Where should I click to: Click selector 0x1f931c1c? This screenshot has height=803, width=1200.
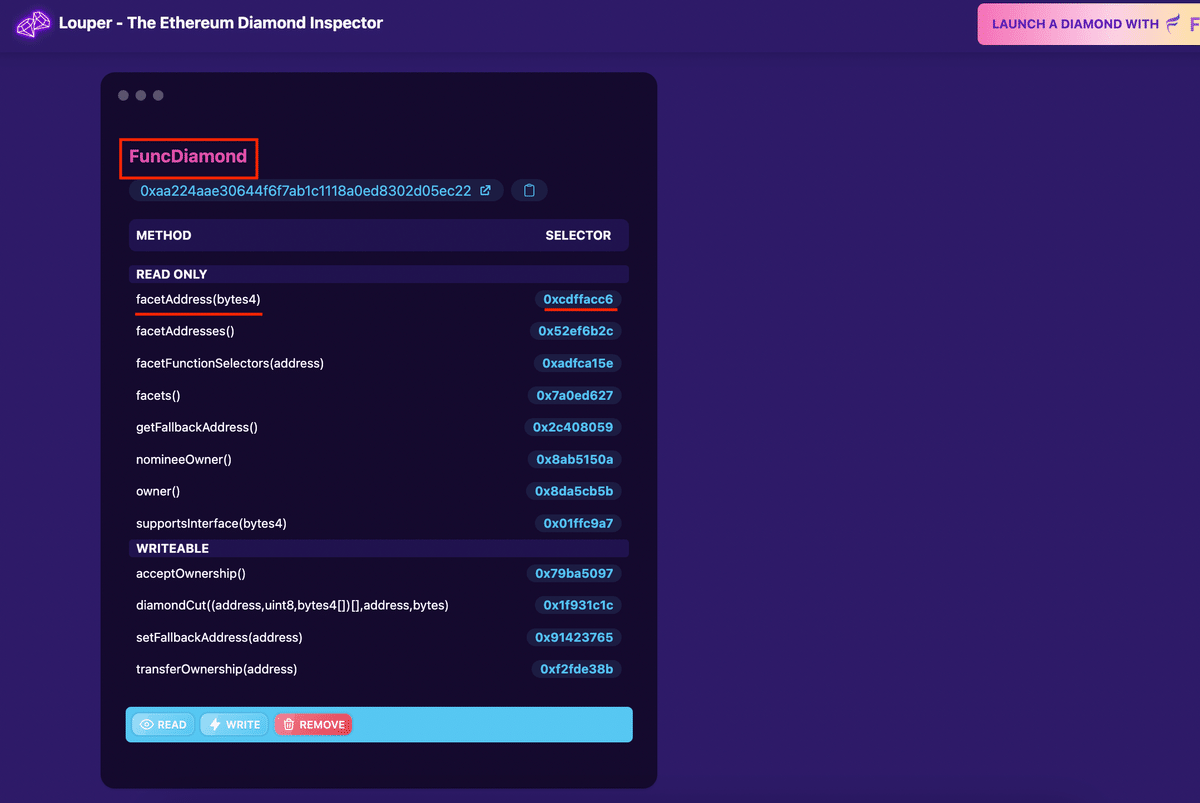[x=578, y=605]
